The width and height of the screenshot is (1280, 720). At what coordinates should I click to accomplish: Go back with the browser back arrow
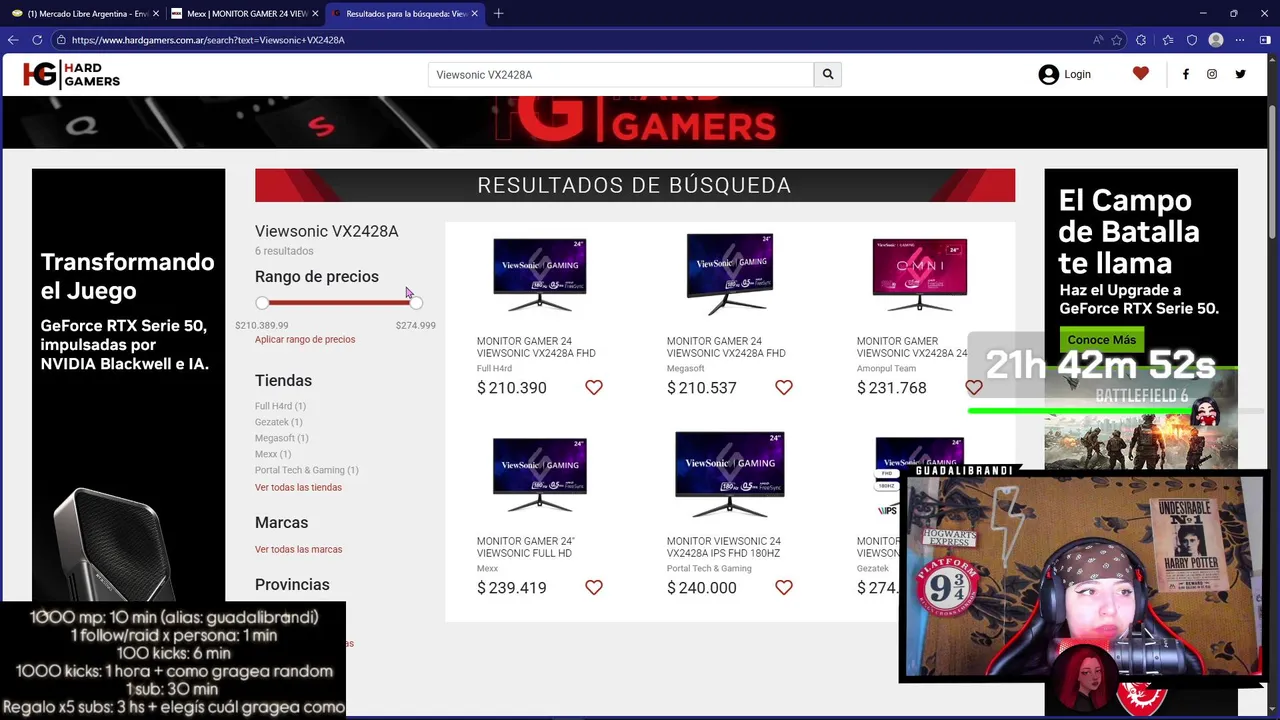13,40
